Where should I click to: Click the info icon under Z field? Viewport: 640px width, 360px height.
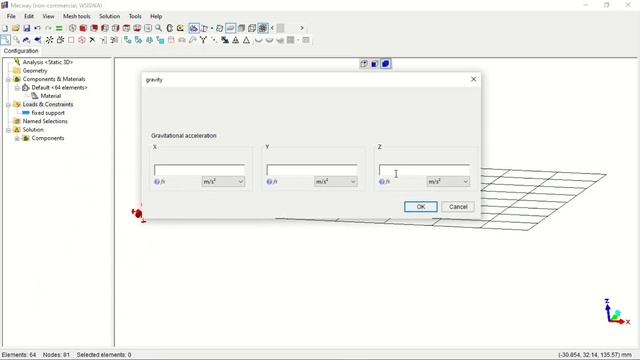382,182
